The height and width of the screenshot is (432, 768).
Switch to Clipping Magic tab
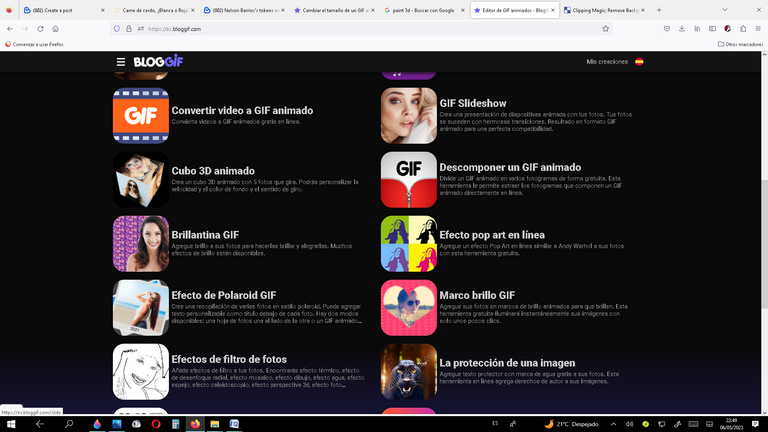click(x=602, y=10)
